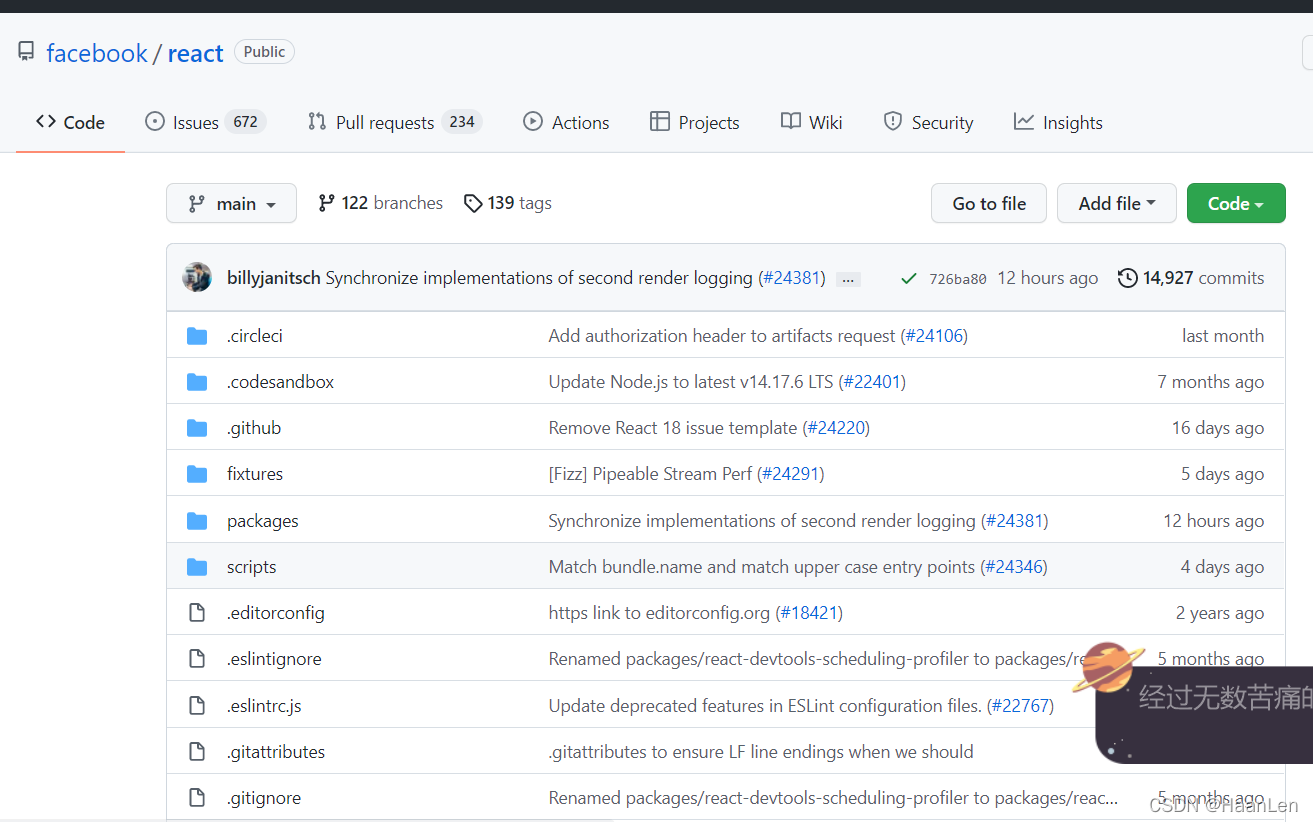Open the .gitignore file
Viewport: 1313px width, 822px height.
click(264, 798)
